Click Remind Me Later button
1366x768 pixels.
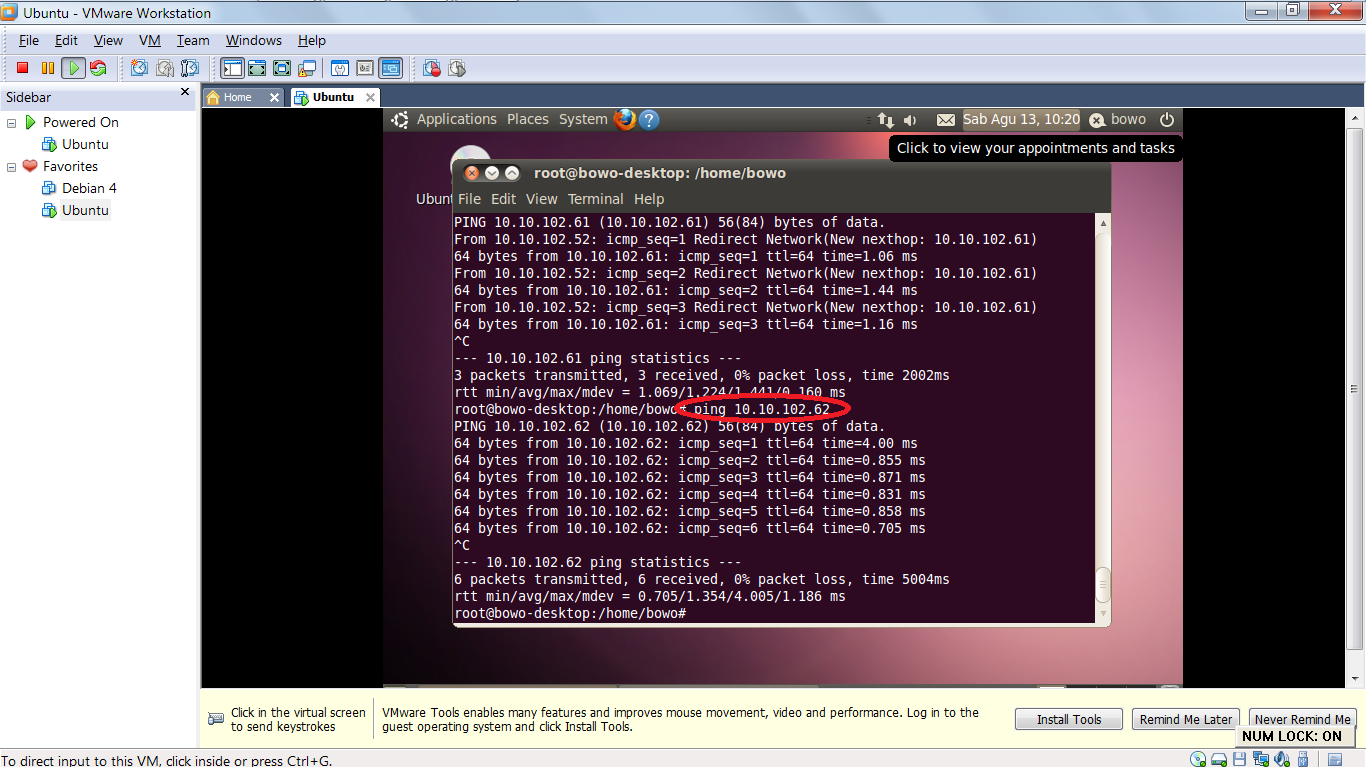1186,719
